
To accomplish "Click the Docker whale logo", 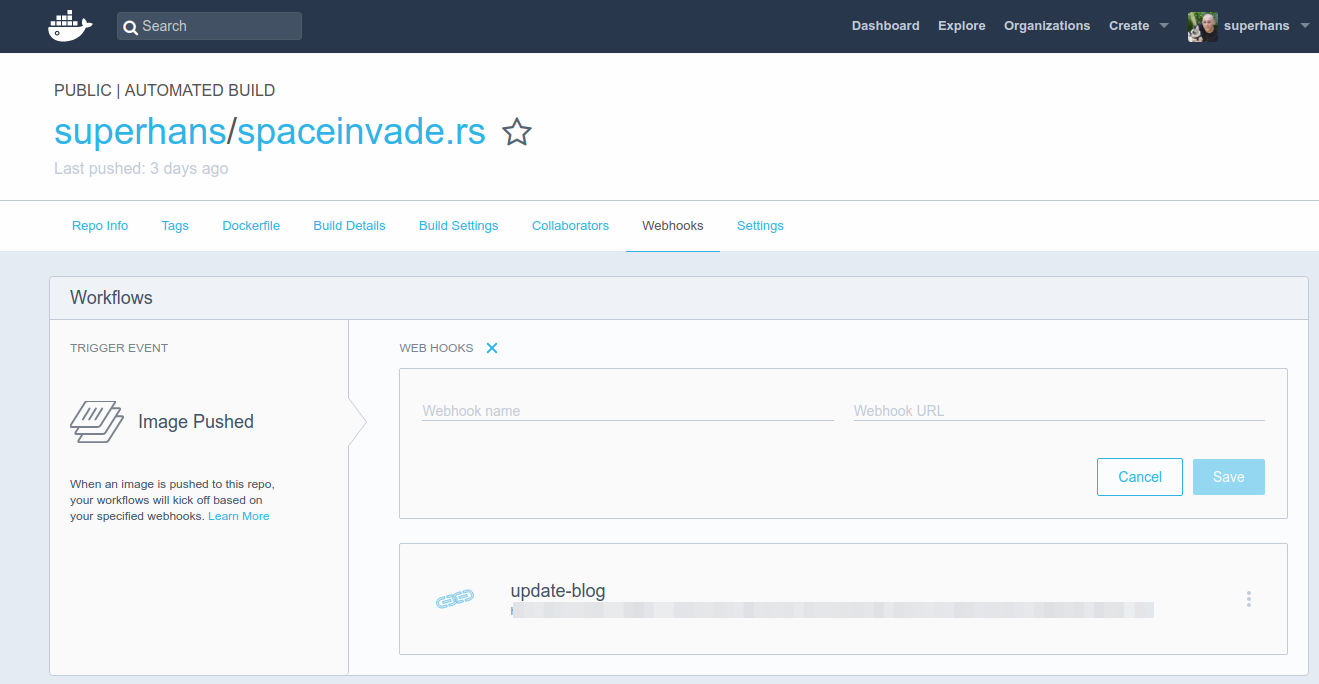I will pyautogui.click(x=70, y=26).
